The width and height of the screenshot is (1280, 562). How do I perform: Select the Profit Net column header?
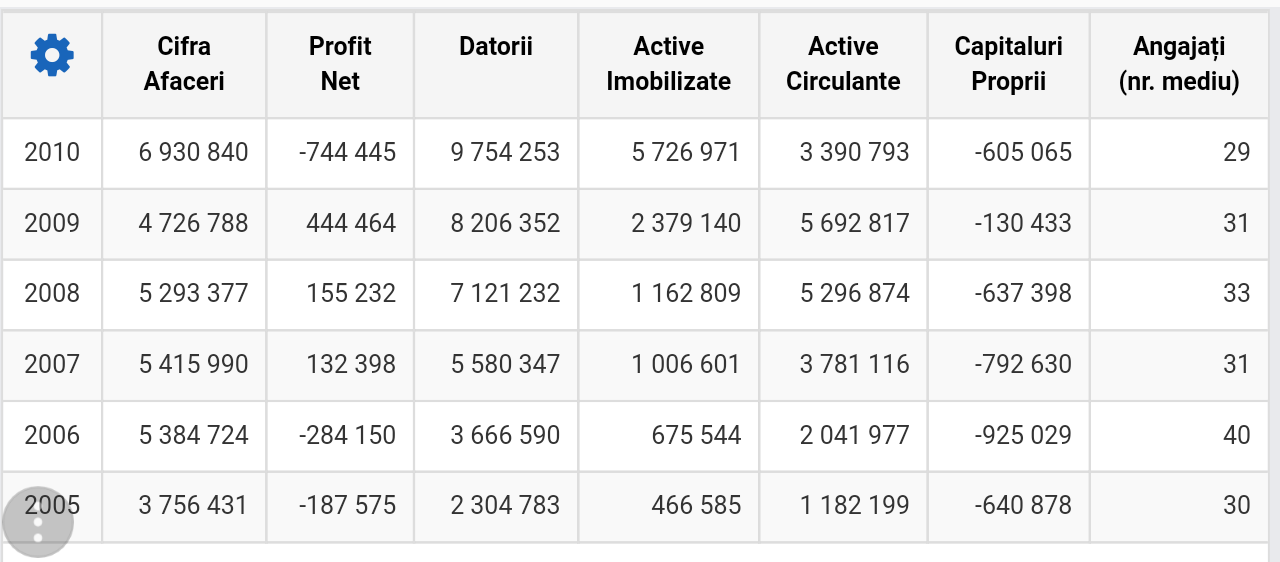click(340, 64)
